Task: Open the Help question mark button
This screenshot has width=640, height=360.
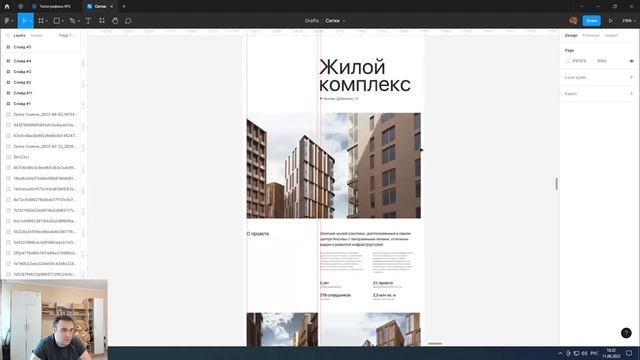Action: [626, 333]
